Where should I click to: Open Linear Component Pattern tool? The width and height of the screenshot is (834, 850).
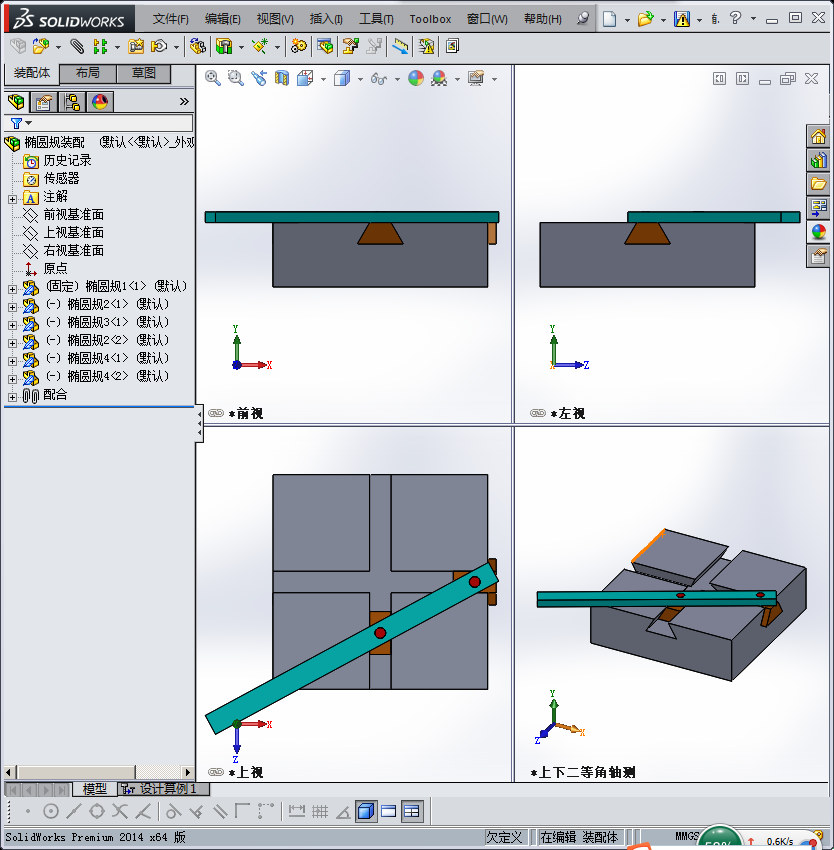[x=100, y=47]
